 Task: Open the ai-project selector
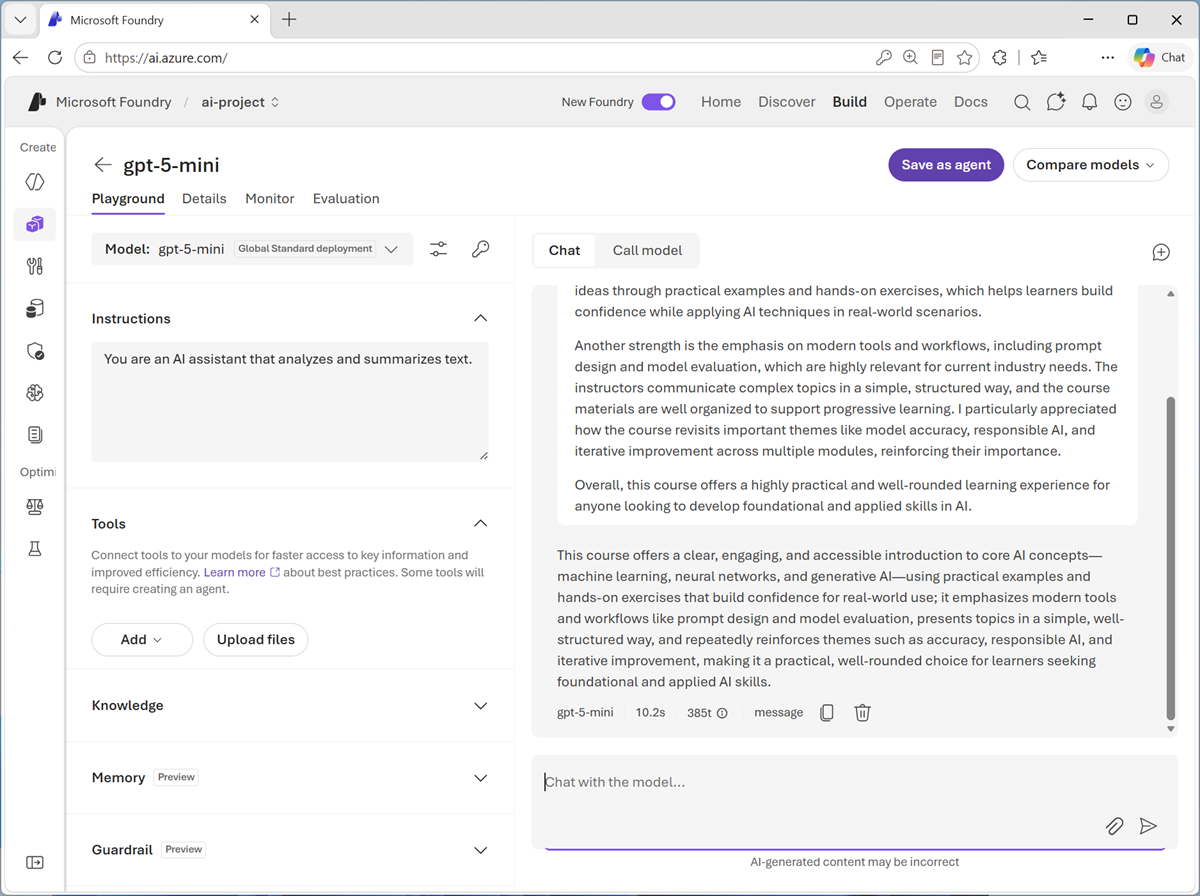240,102
